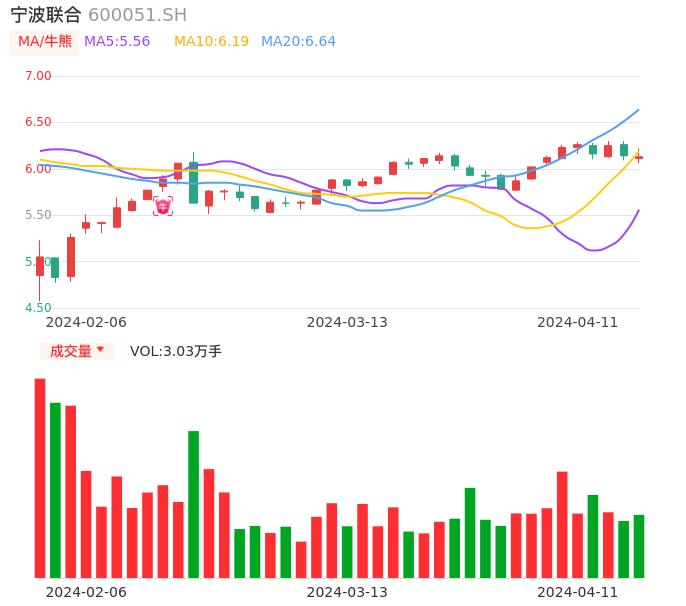This screenshot has width=686, height=606.
Task: Click the 2024-04-11 date under the volume chart
Action: [x=578, y=592]
